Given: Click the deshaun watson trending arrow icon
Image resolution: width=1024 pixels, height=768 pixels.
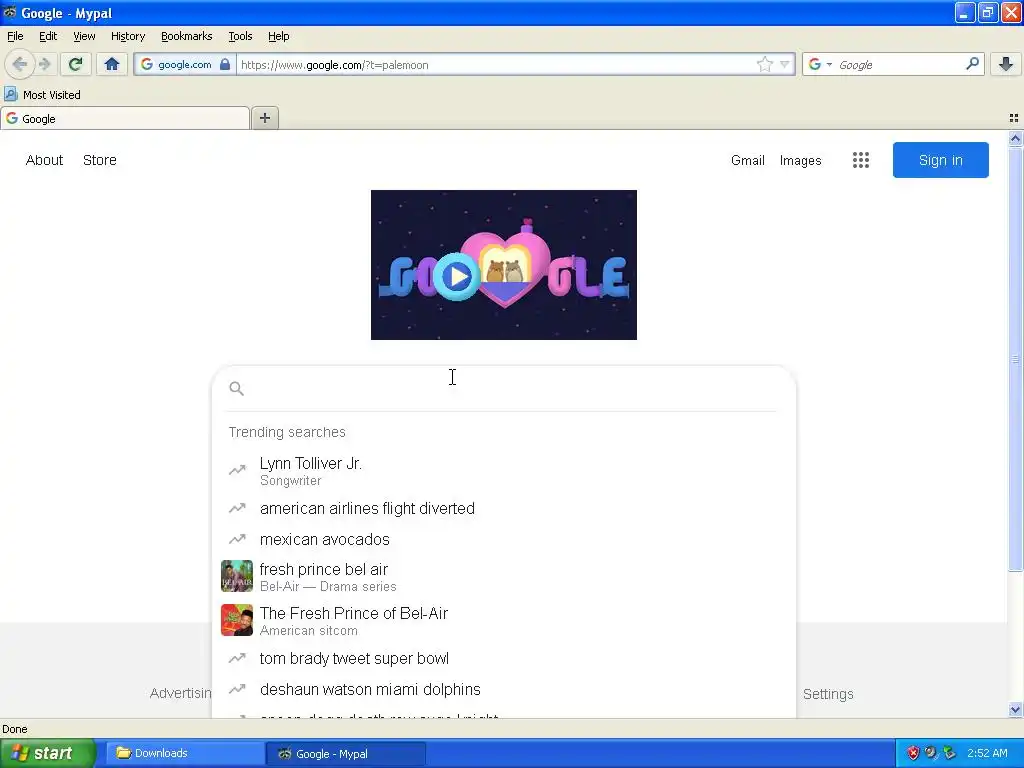Looking at the screenshot, I should coord(237,689).
